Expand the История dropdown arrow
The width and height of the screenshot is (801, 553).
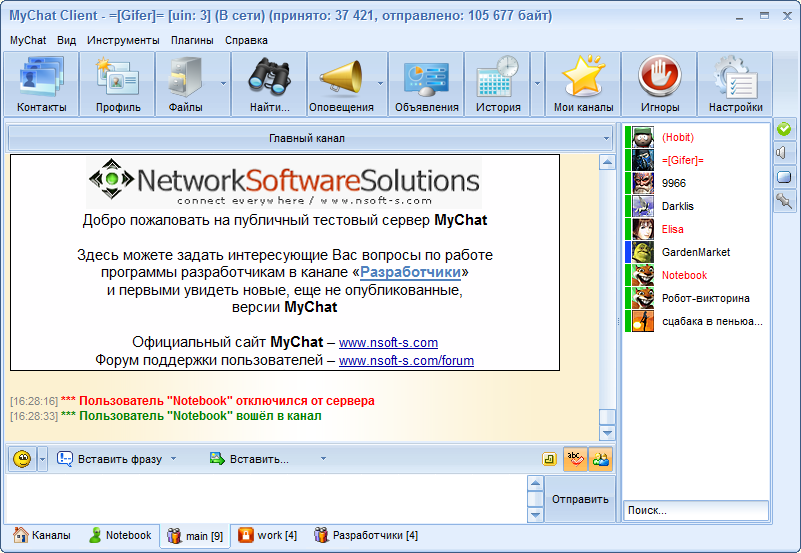click(537, 84)
